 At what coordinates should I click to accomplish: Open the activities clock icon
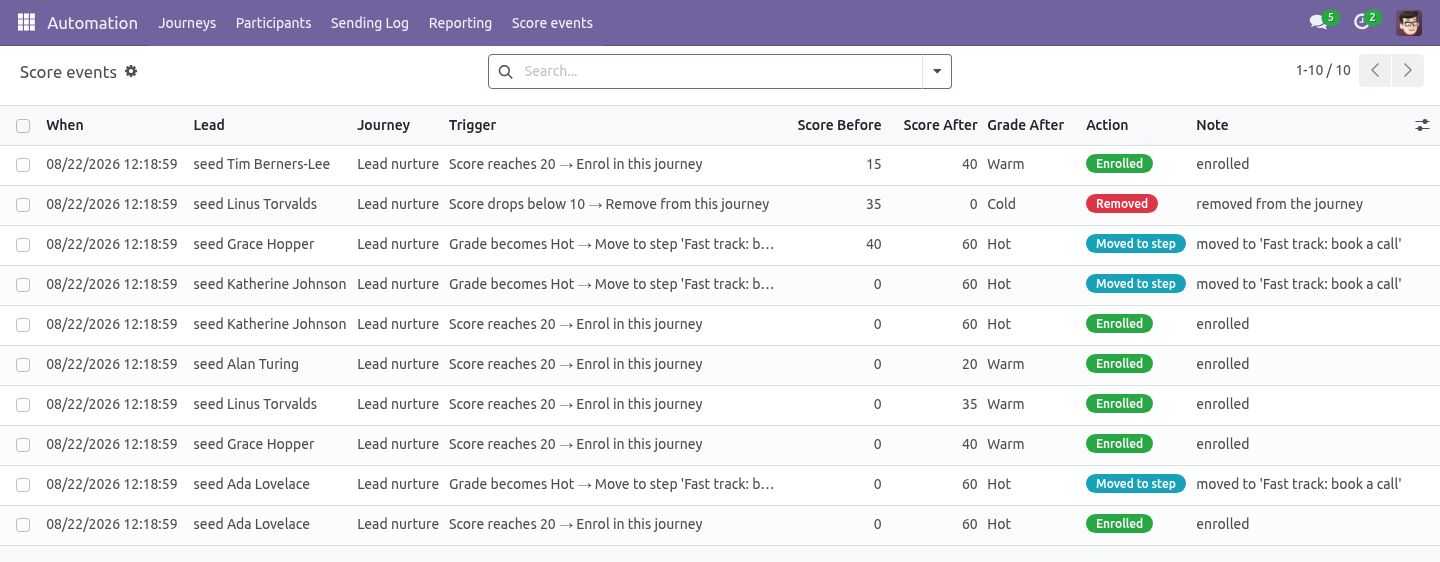1361,22
